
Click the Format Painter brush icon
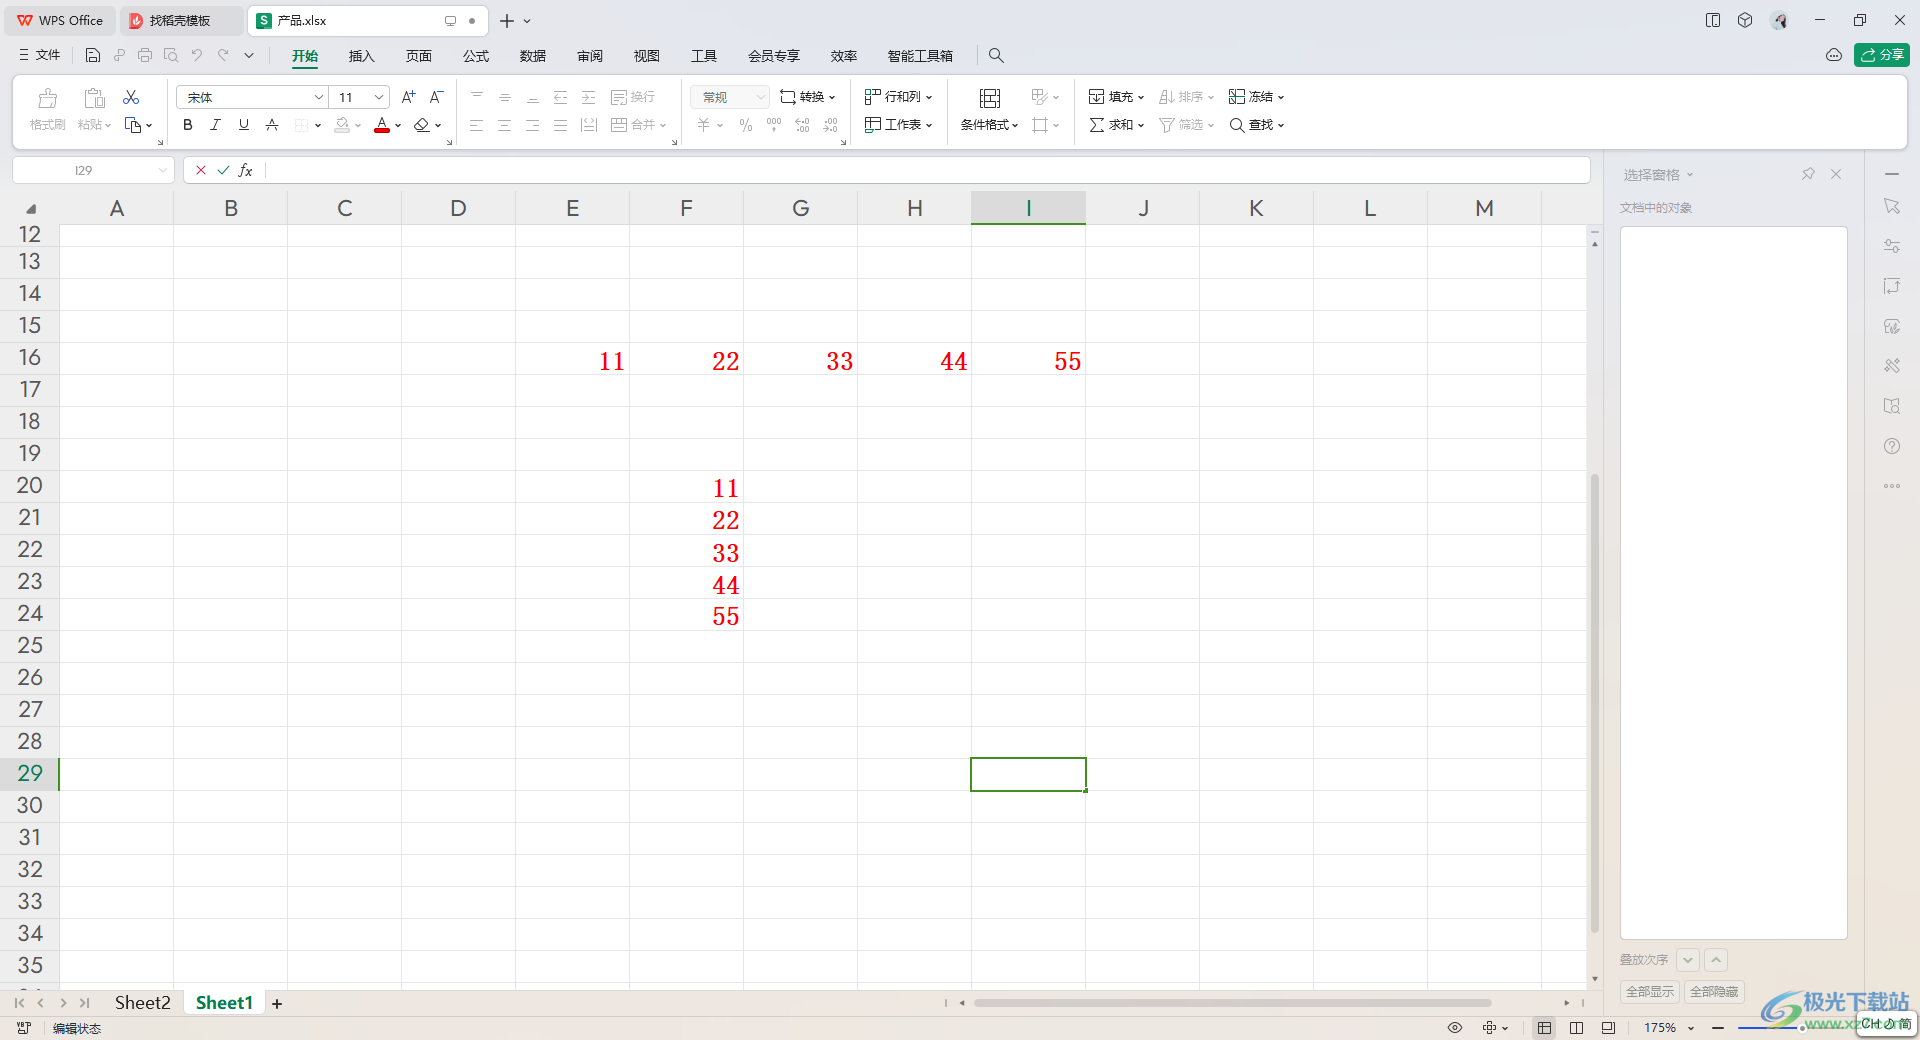pyautogui.click(x=47, y=98)
